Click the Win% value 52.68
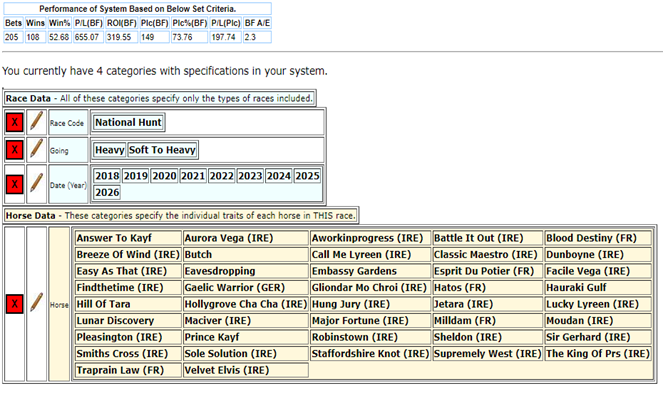Viewport: 663px width, 398px height. (x=60, y=37)
